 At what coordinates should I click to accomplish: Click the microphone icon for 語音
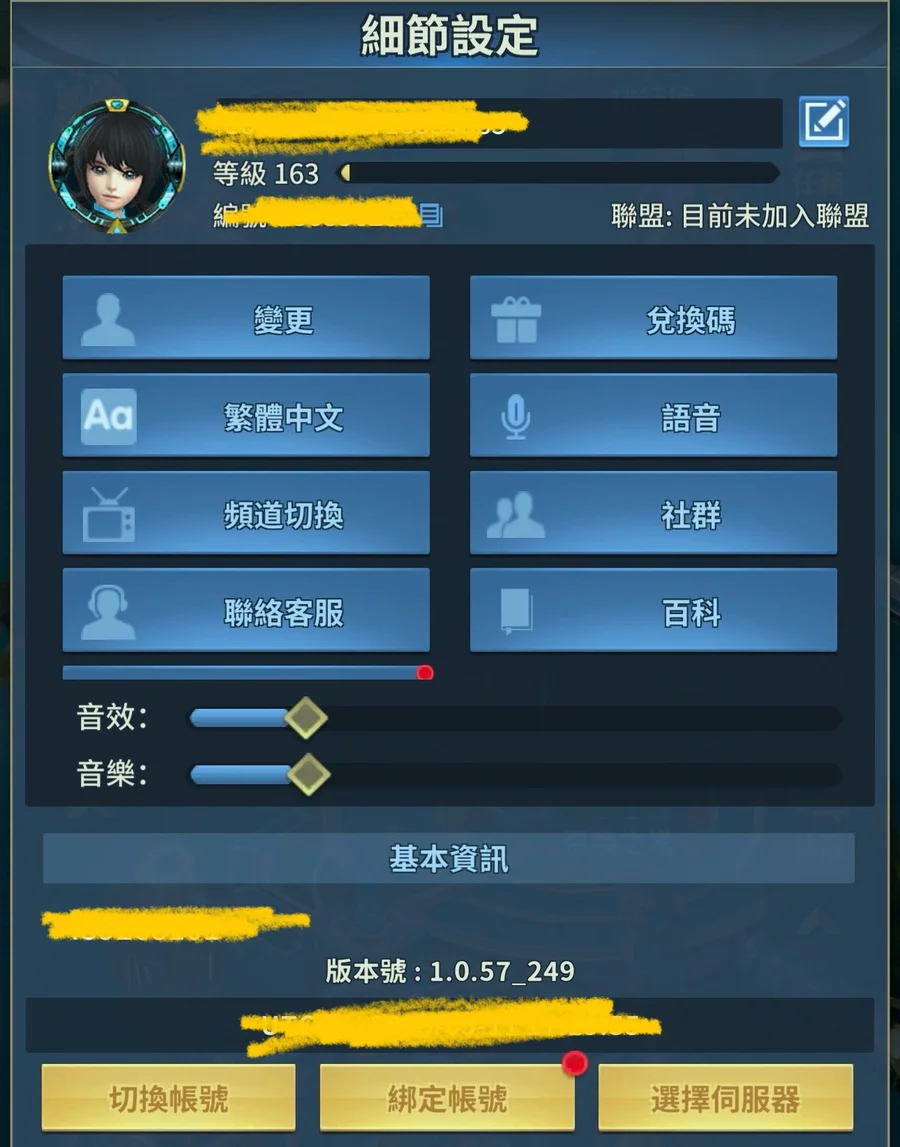click(516, 417)
